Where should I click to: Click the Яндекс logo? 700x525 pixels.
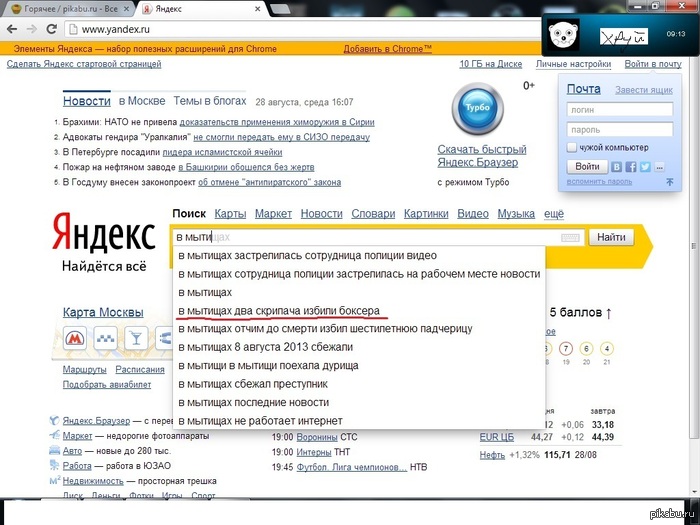pyautogui.click(x=104, y=232)
